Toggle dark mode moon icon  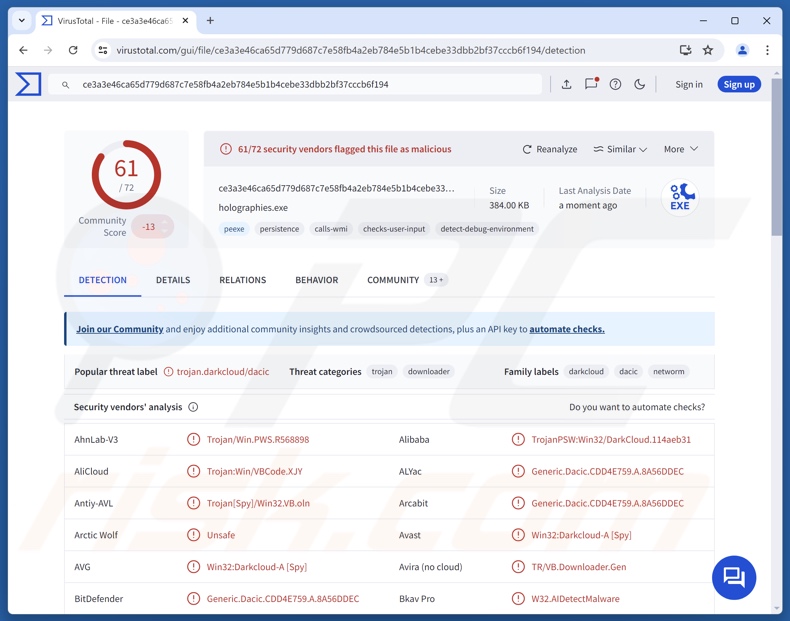(x=640, y=85)
